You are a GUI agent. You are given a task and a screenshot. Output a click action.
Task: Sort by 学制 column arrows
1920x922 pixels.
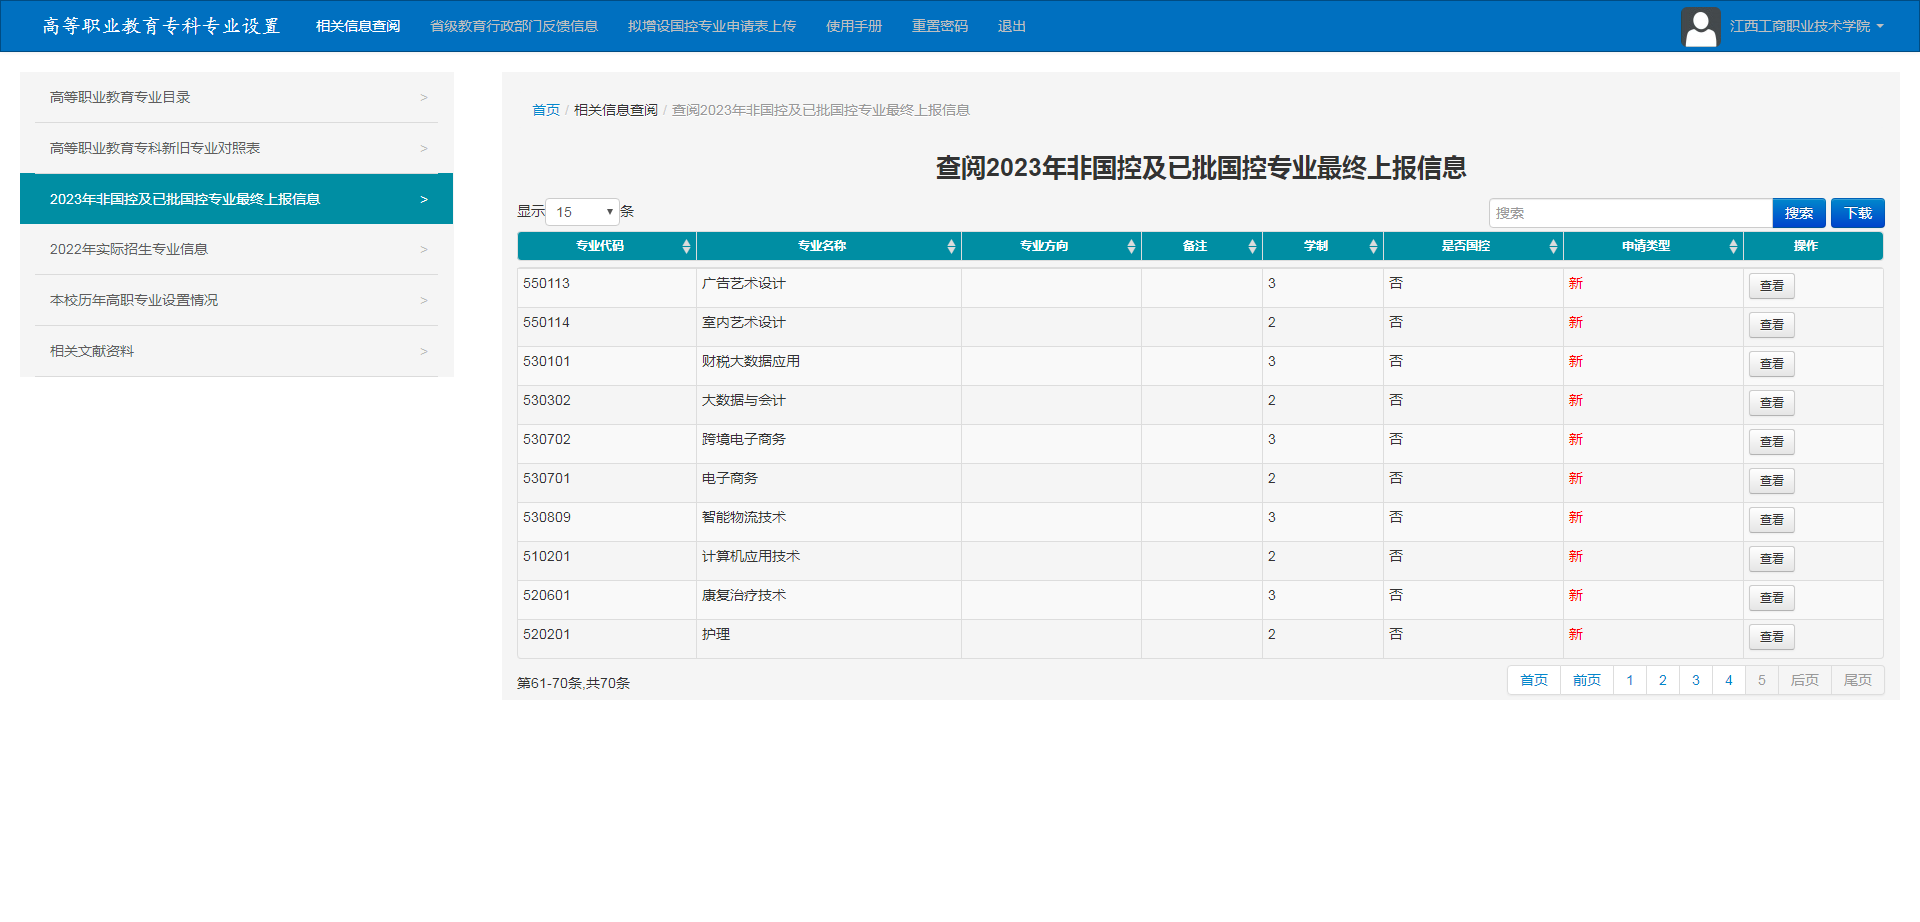1373,246
